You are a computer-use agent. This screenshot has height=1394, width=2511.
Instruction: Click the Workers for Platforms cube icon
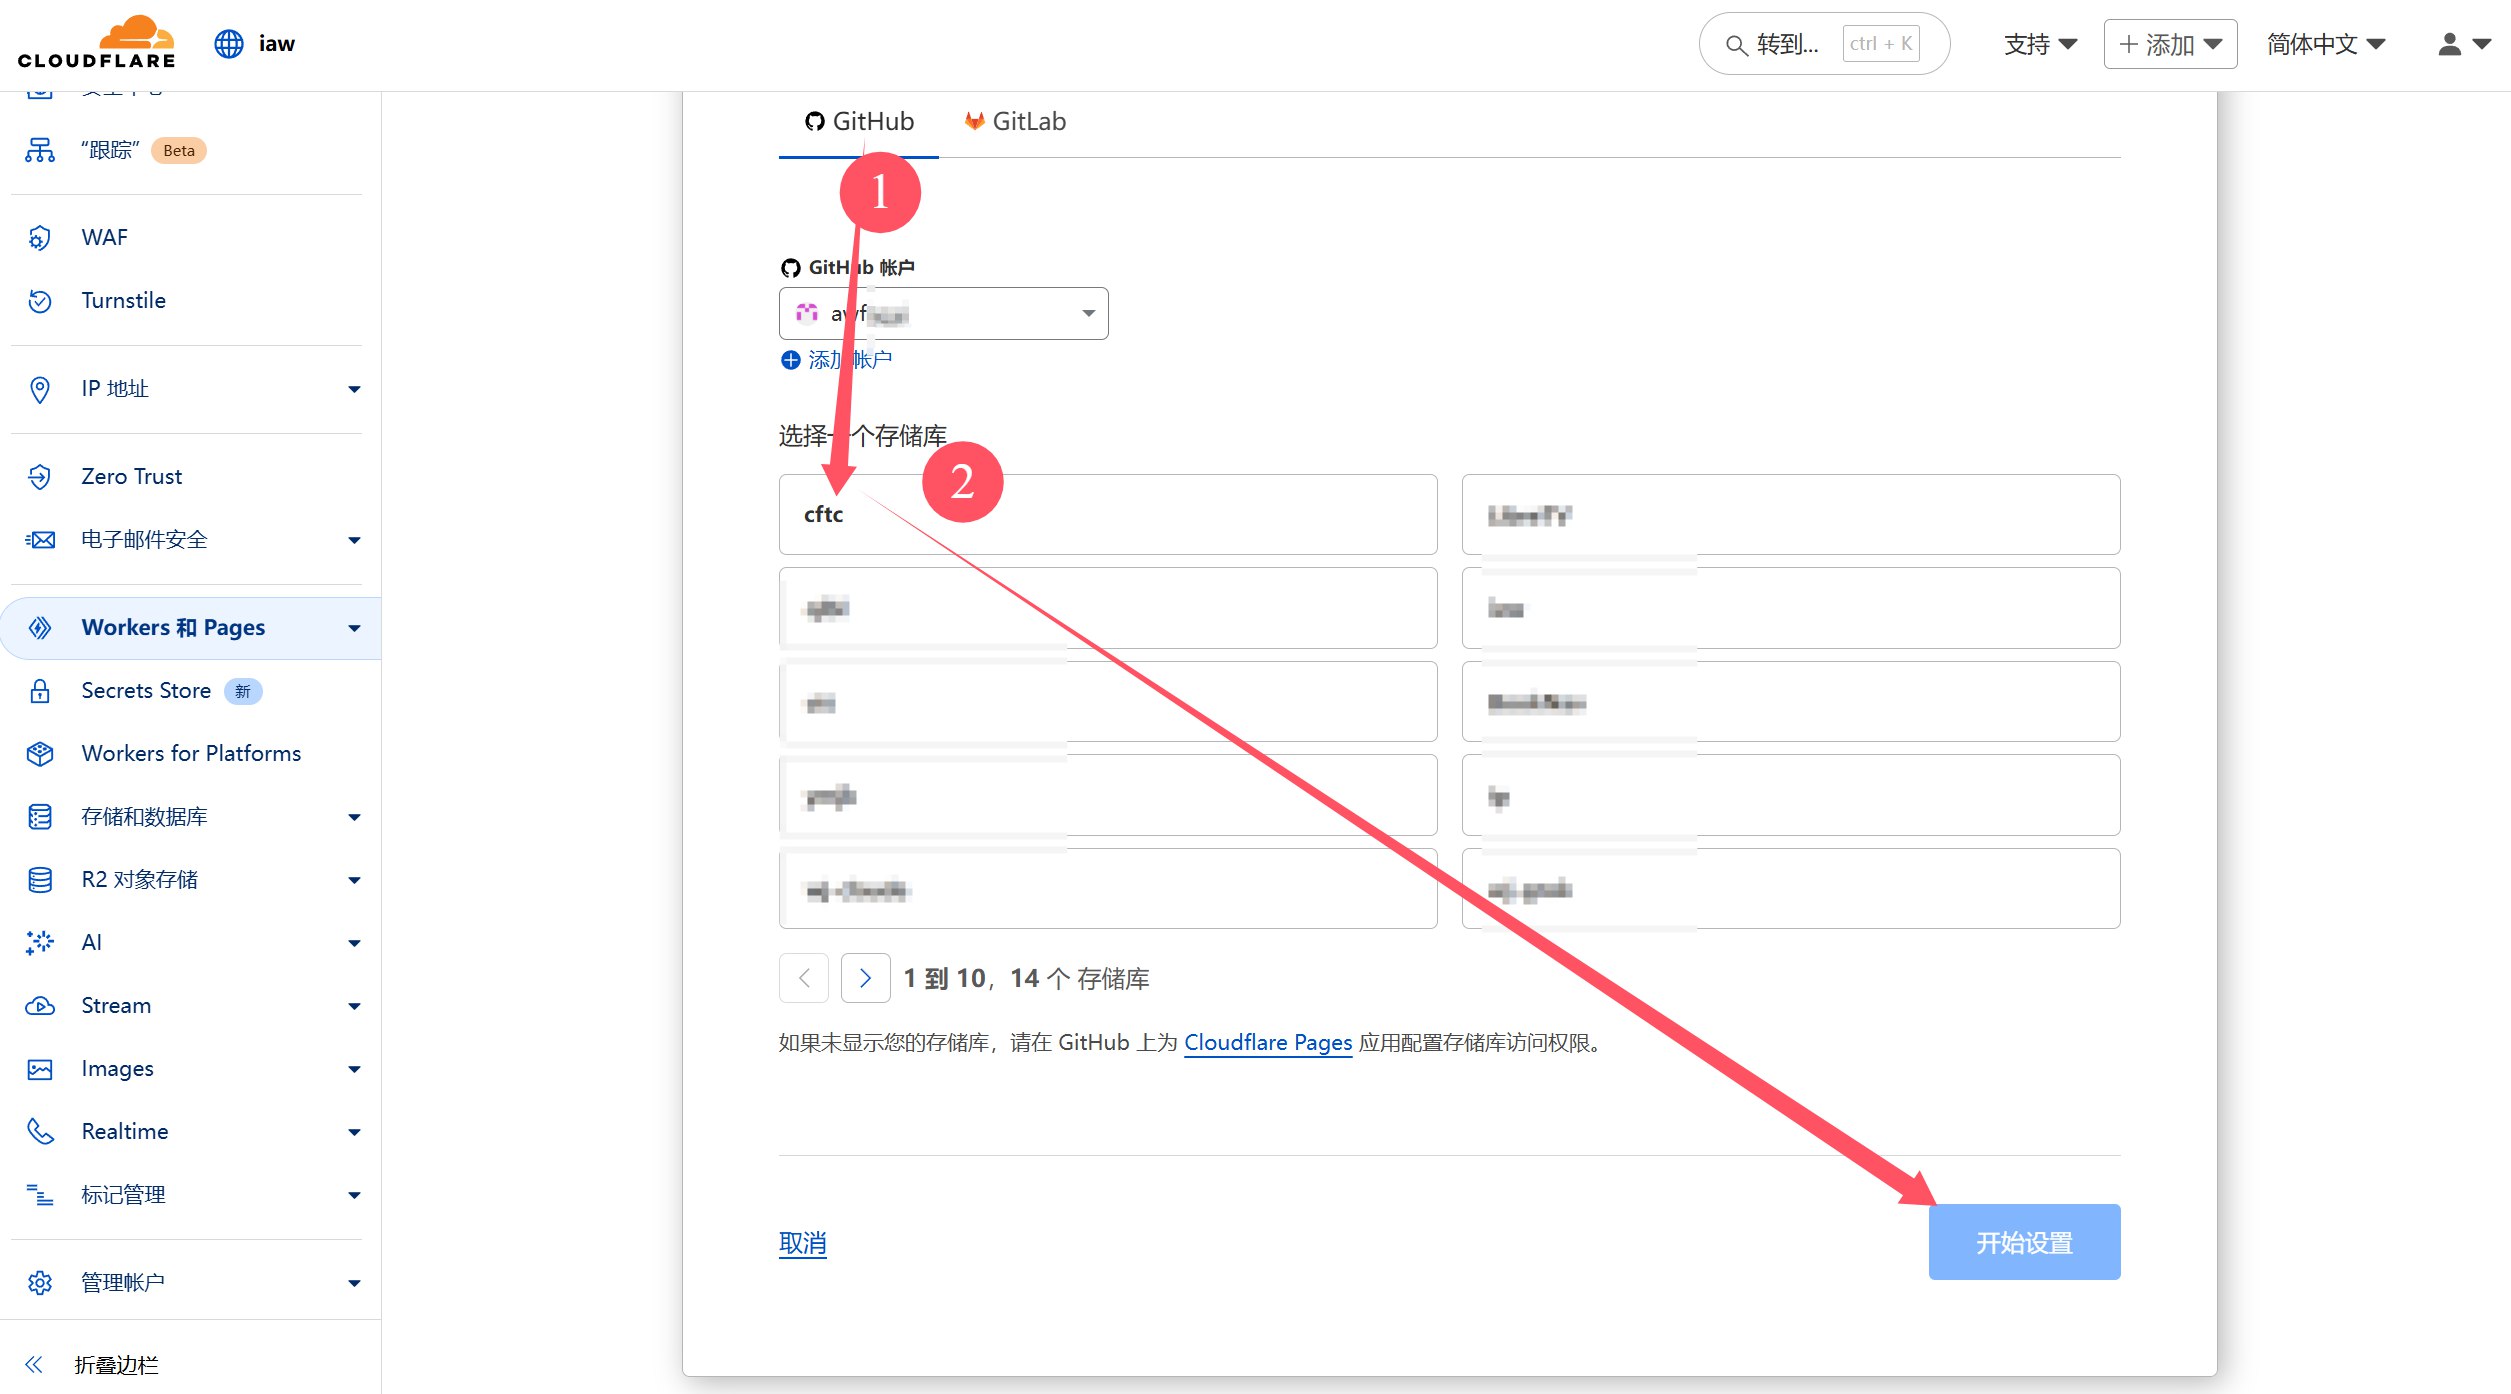(40, 754)
